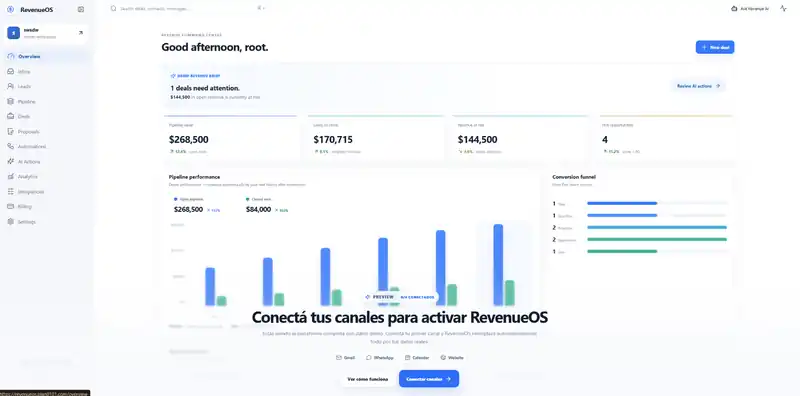Click the Closed won legend dot
Image resolution: width=800 pixels, height=396 pixels.
pos(248,199)
